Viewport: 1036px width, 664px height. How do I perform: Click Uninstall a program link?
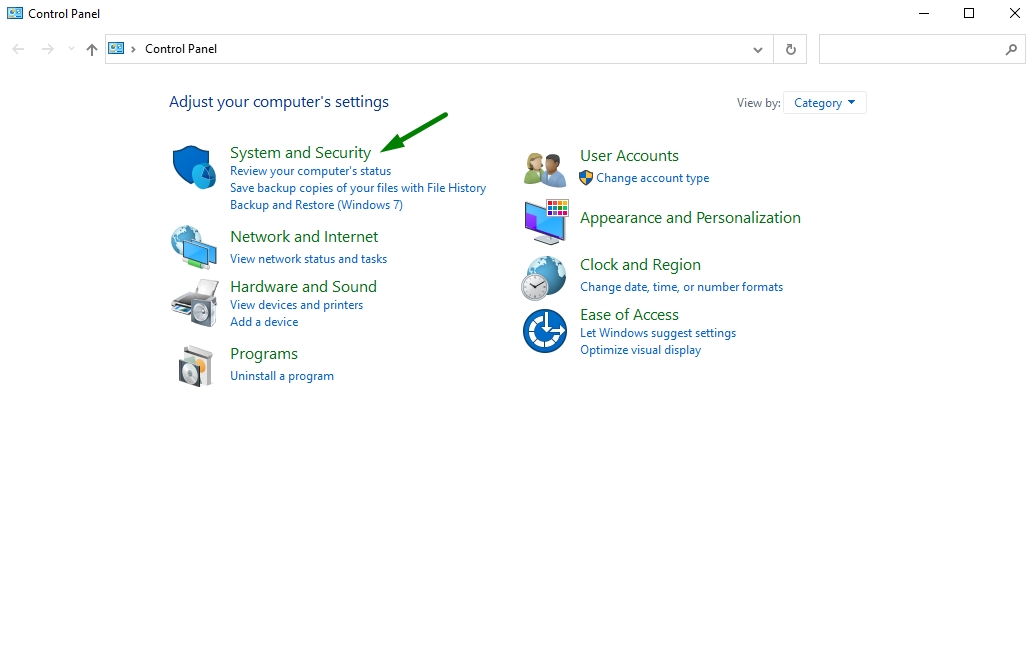[282, 376]
